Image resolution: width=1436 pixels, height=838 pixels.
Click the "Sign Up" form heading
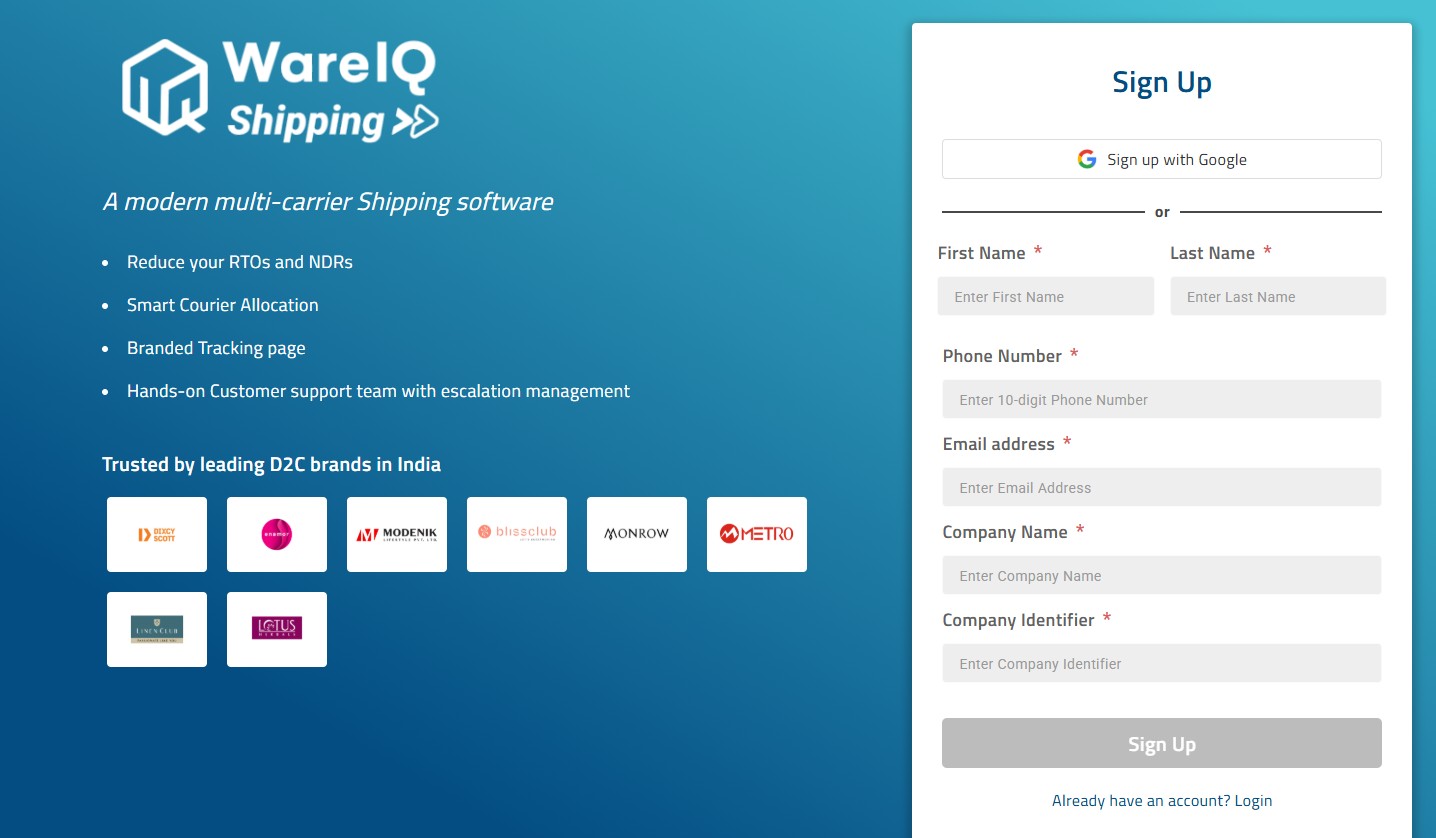pyautogui.click(x=1162, y=82)
